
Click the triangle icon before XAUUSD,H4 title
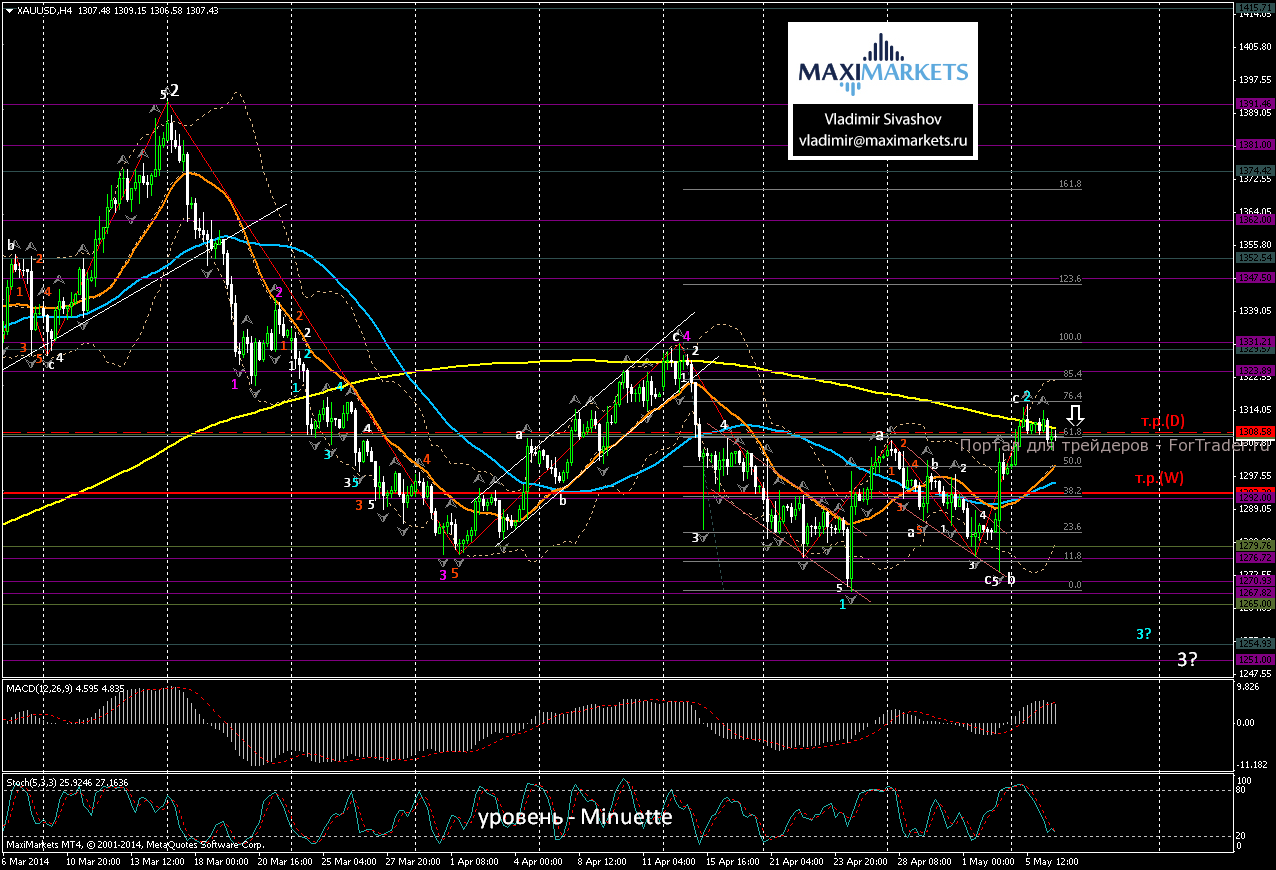pos(9,10)
